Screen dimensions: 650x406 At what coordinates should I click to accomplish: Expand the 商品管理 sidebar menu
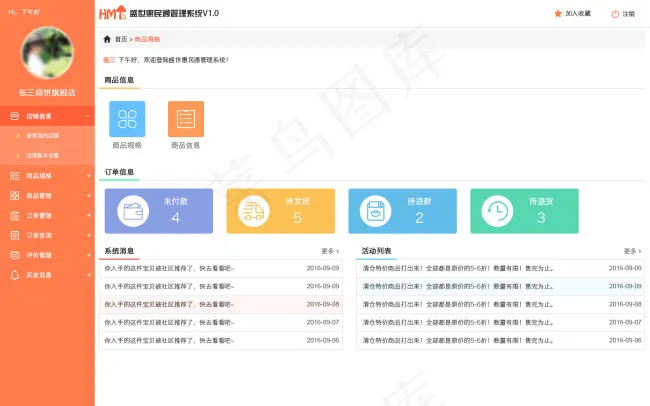(88, 196)
